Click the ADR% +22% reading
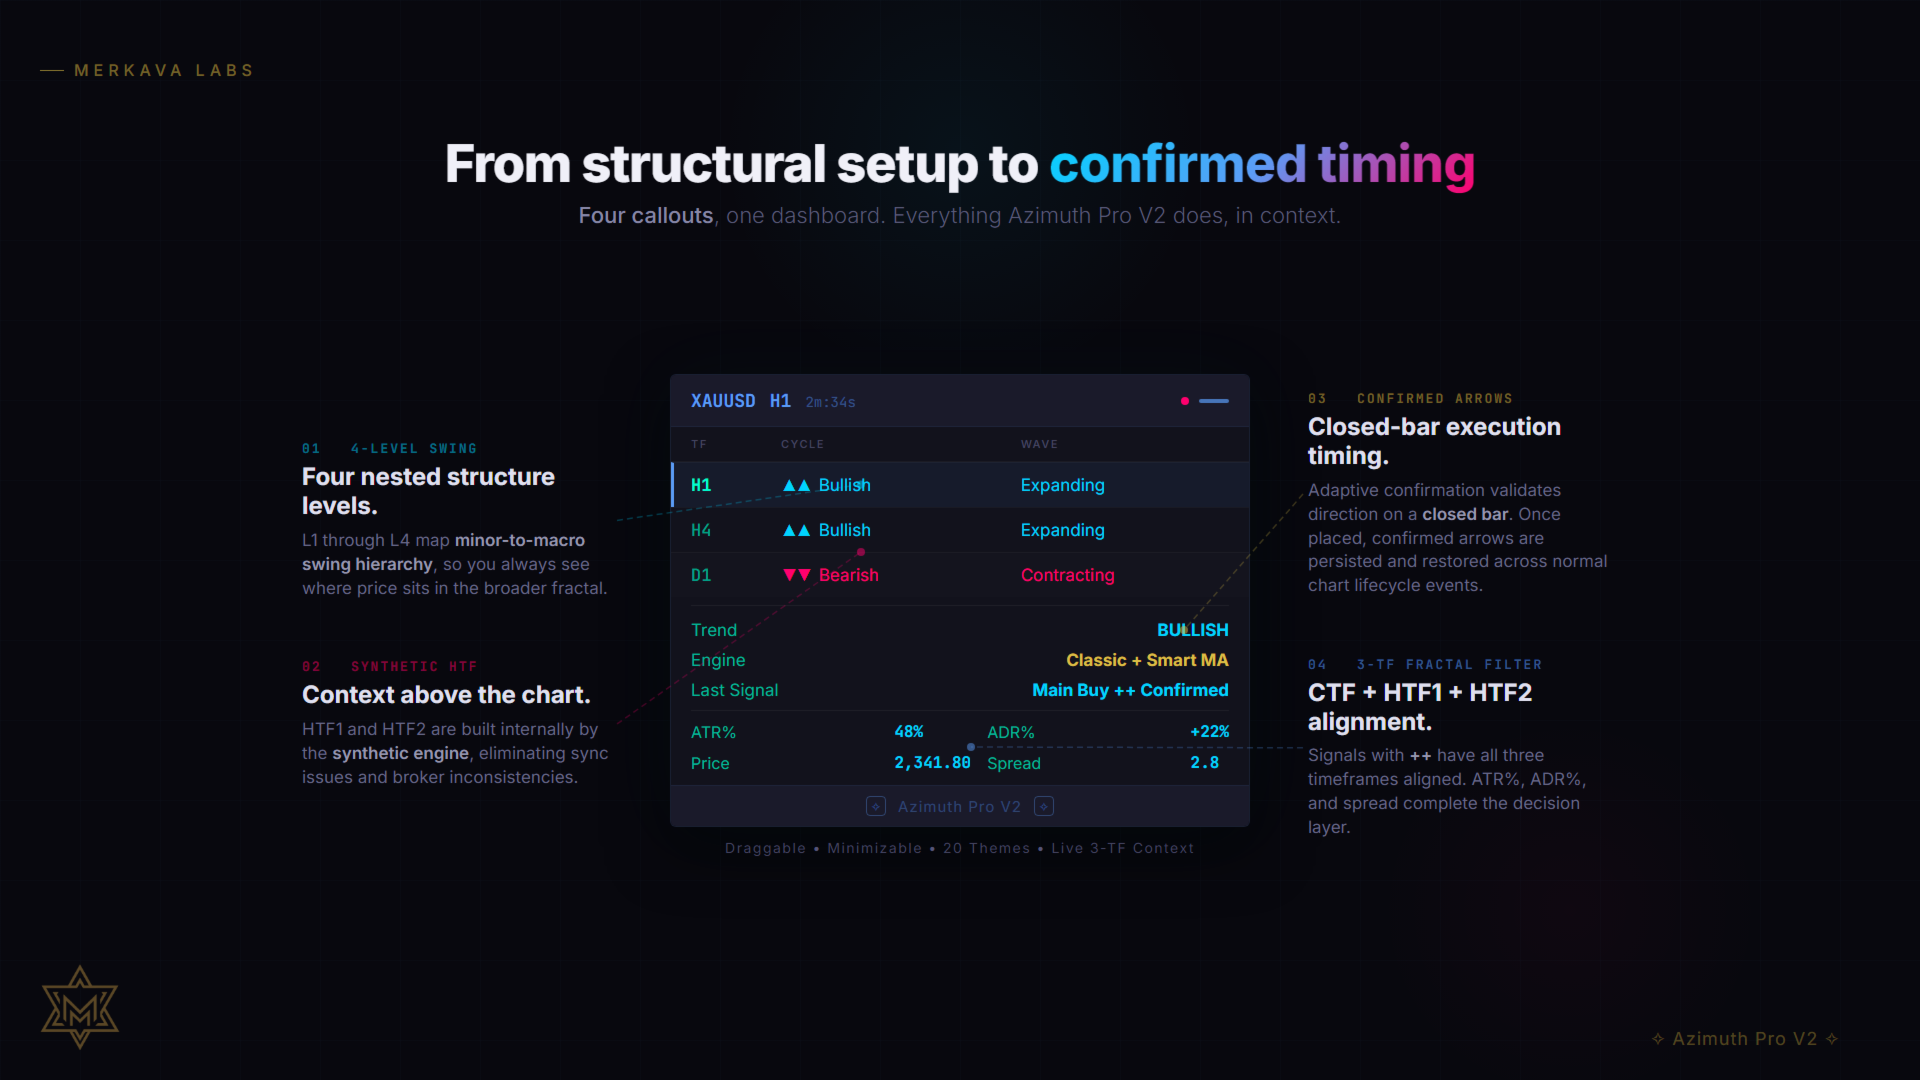The height and width of the screenshot is (1080, 1920). (1209, 732)
